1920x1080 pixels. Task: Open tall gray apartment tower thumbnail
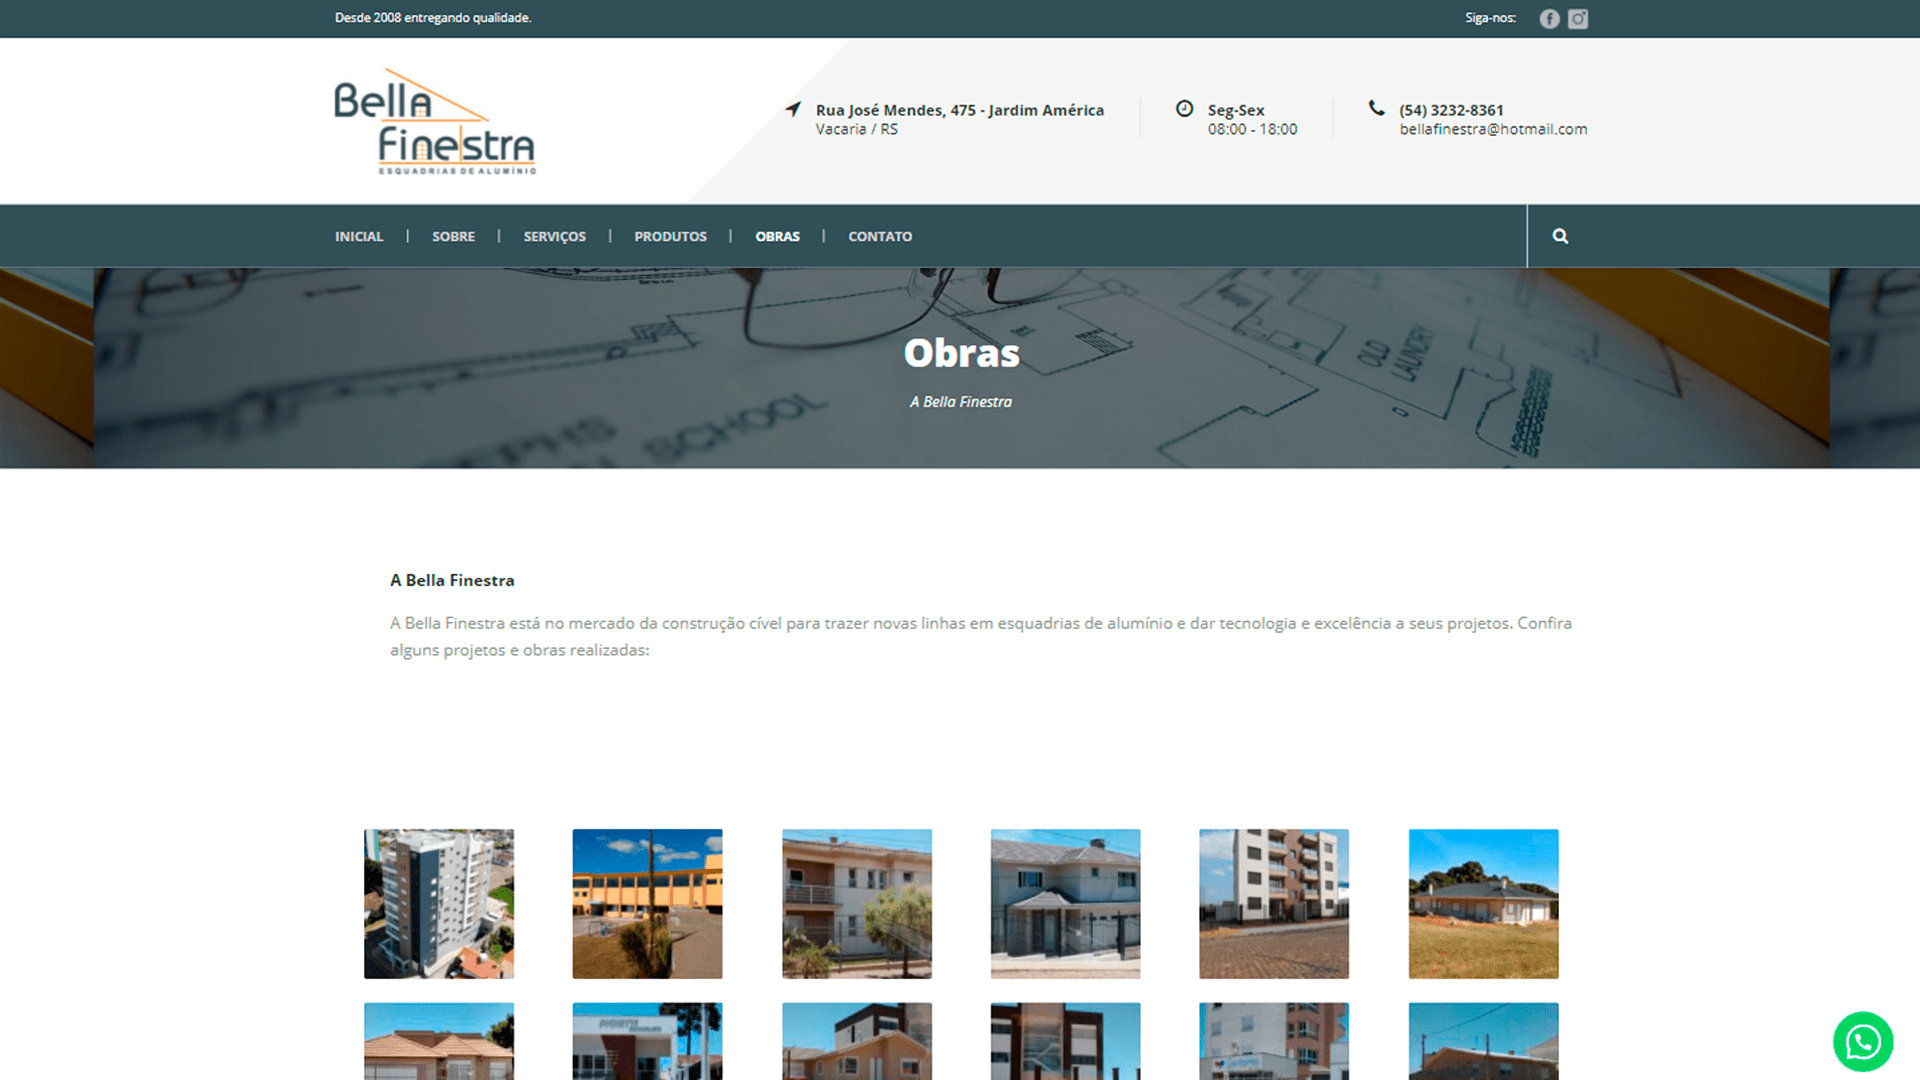click(439, 904)
